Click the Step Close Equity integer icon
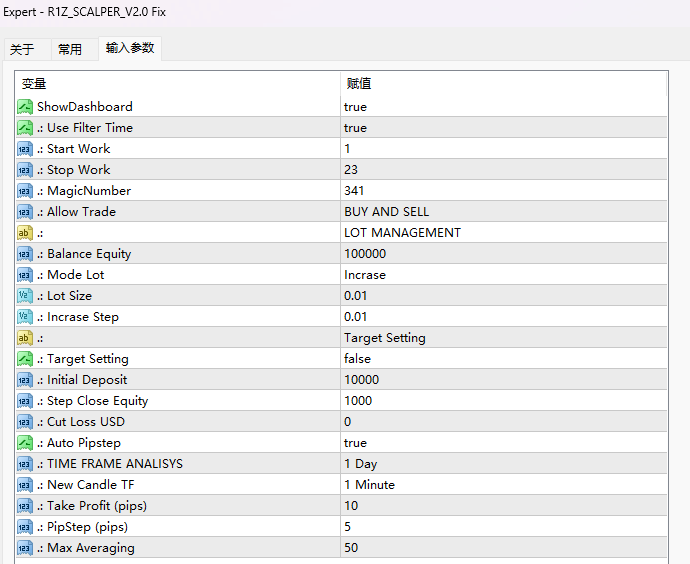 pyautogui.click(x=25, y=401)
